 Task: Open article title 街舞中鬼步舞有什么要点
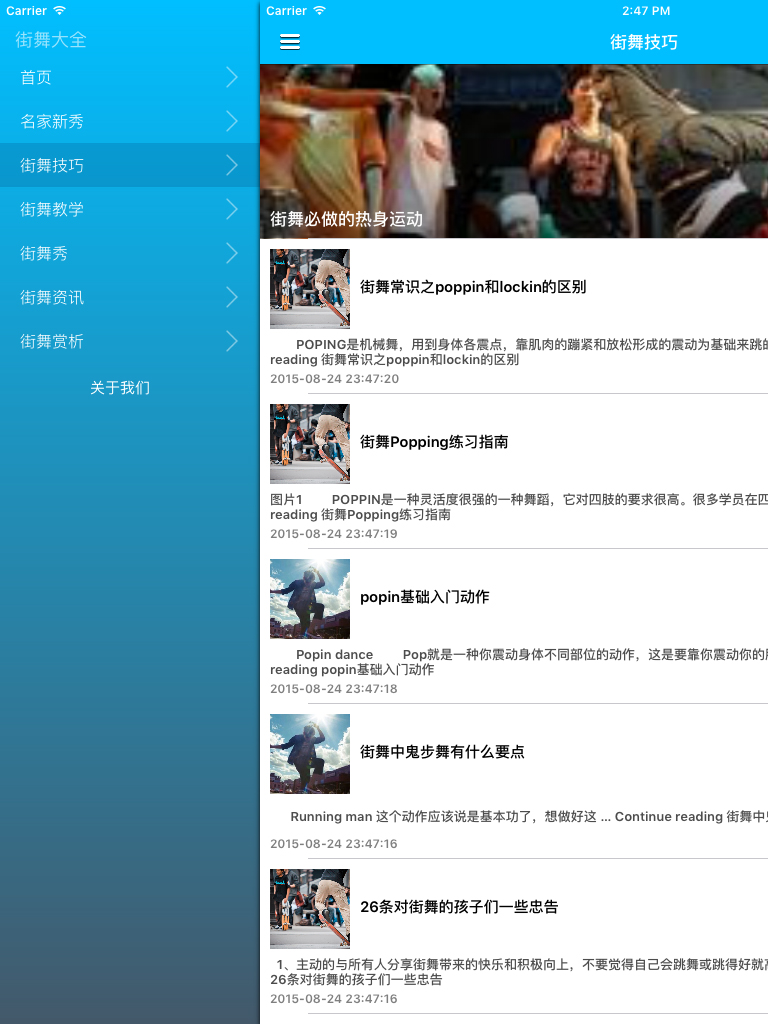coord(442,752)
